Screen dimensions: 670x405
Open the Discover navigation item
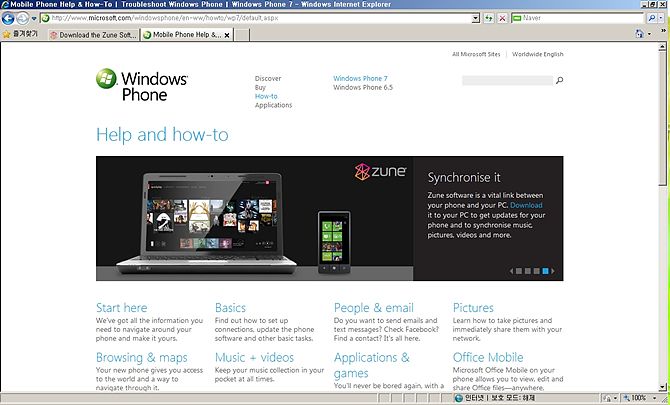[x=268, y=78]
